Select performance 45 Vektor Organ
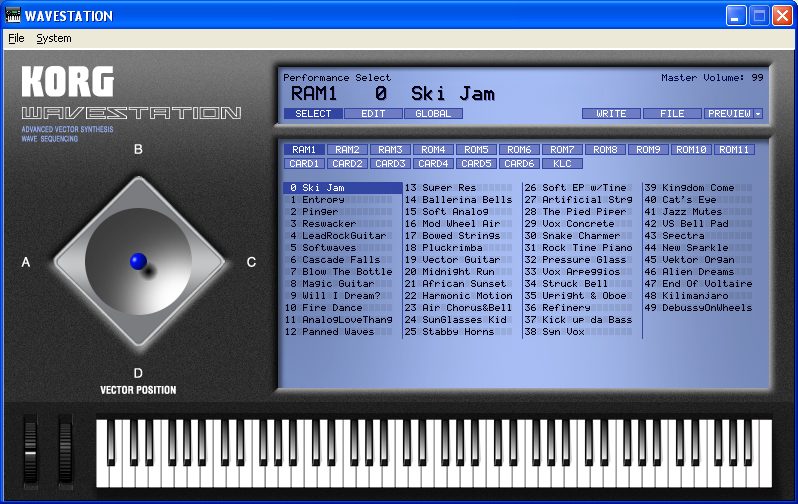Screen dimensions: 798x504 (703, 260)
